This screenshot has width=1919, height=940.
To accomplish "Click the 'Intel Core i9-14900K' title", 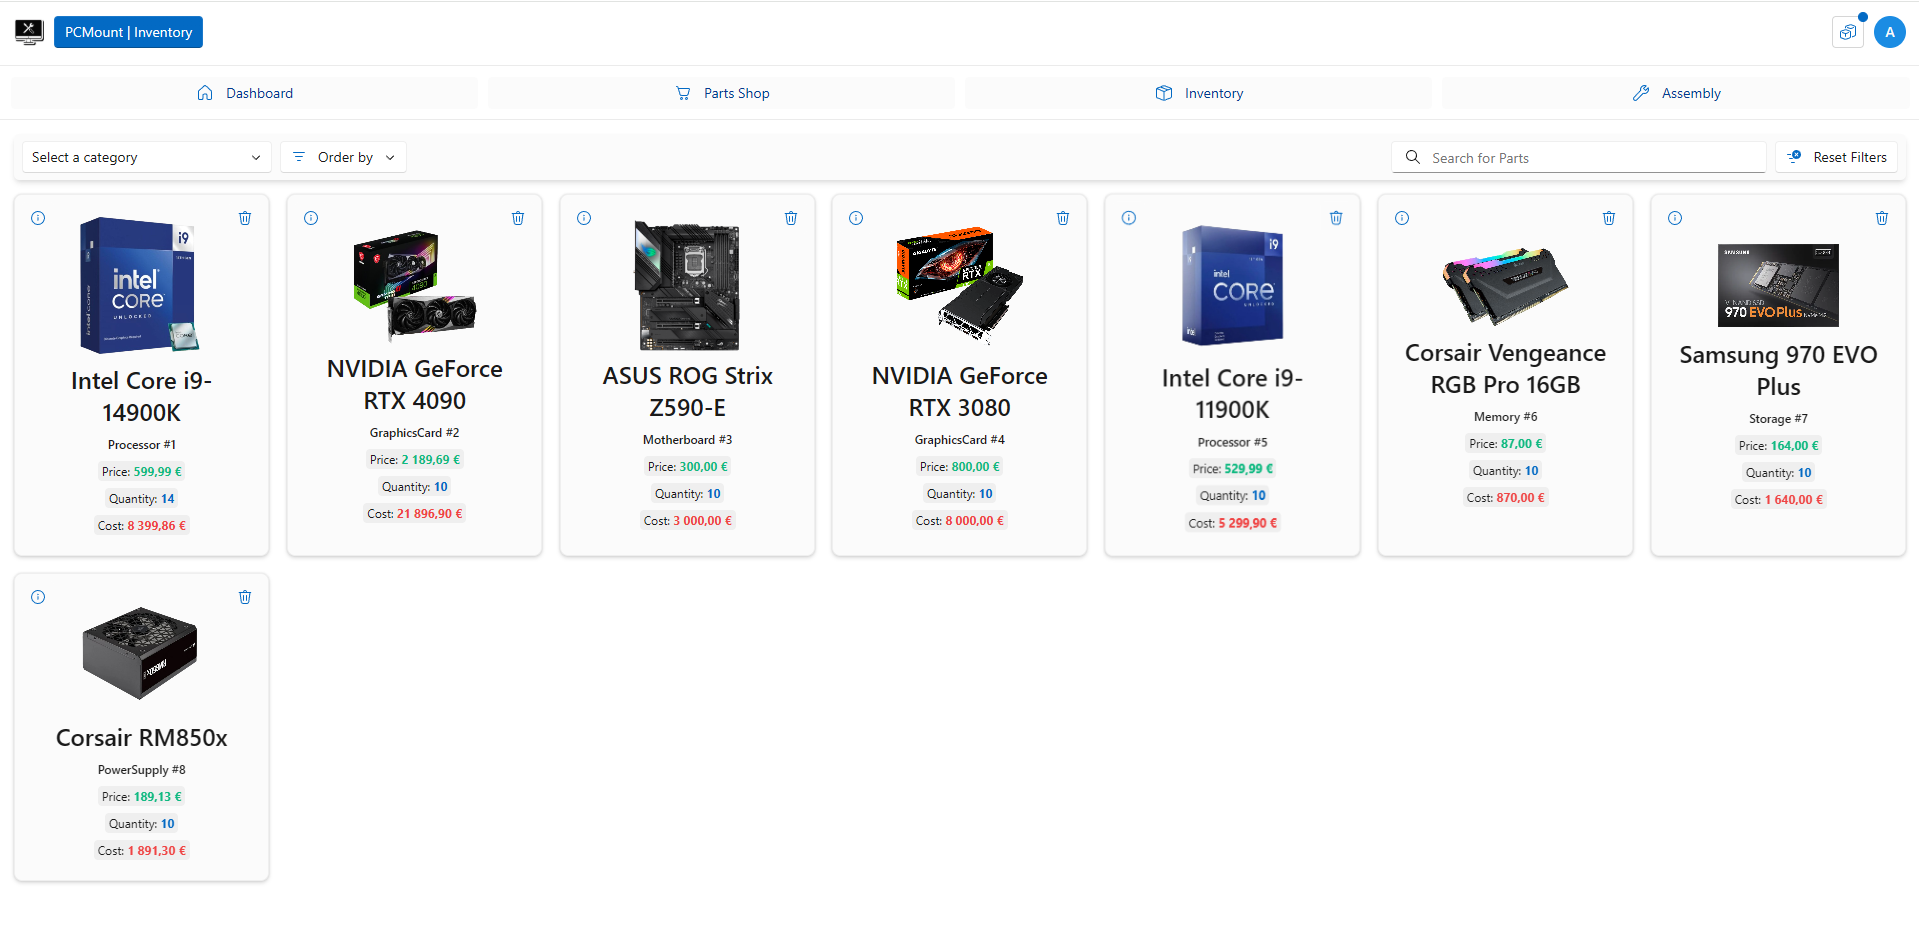I will click(x=141, y=396).
